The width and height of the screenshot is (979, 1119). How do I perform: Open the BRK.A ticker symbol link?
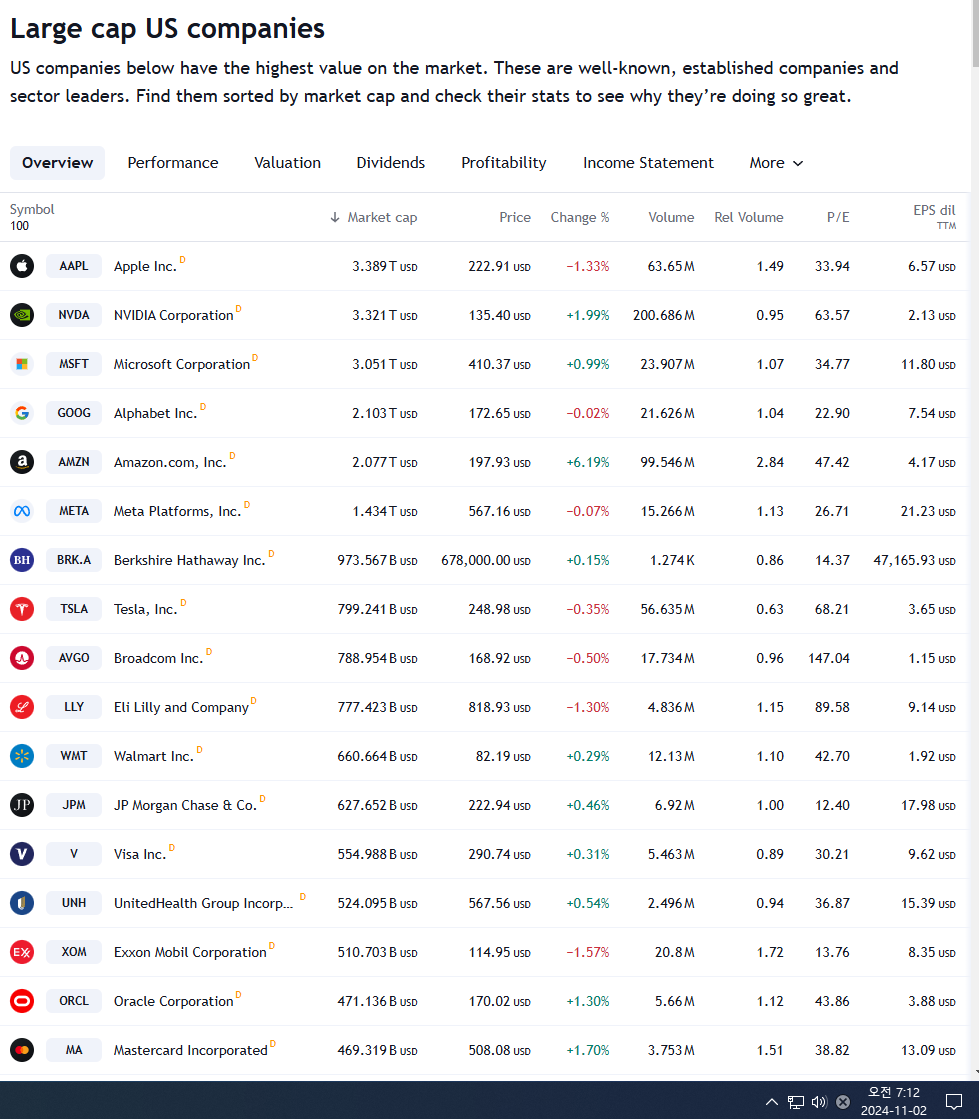[x=73, y=560]
